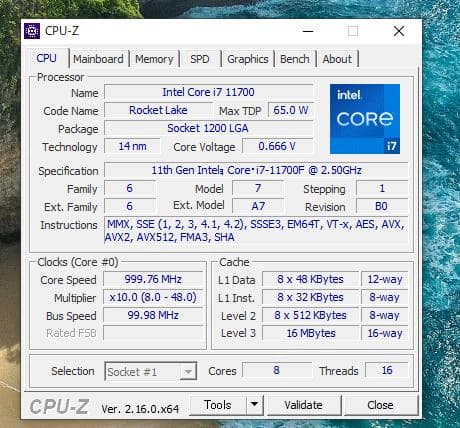The width and height of the screenshot is (460, 428).
Task: Click the Level 3 16-way field
Action: pyautogui.click(x=385, y=333)
